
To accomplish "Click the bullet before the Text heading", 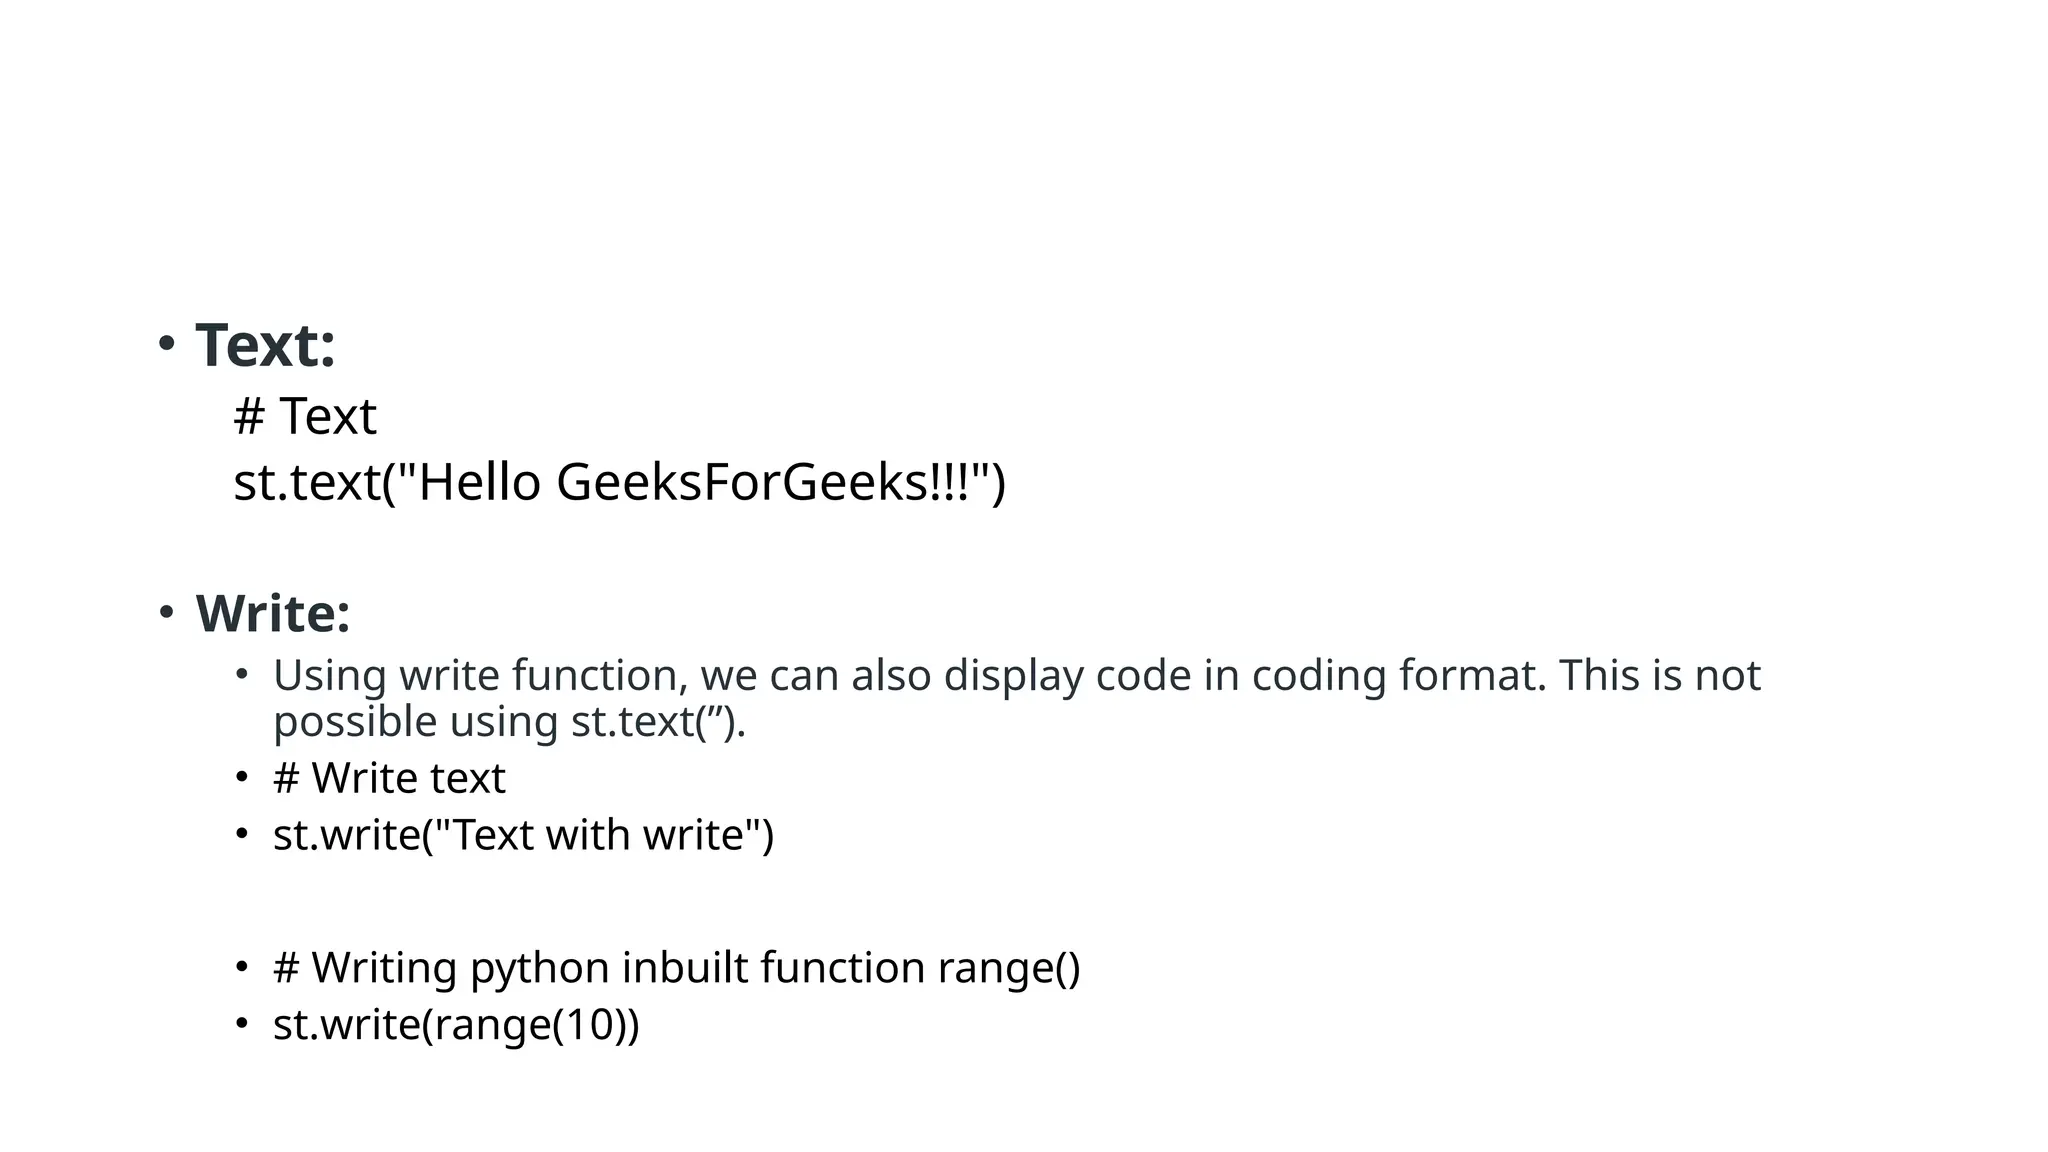I will point(166,343).
